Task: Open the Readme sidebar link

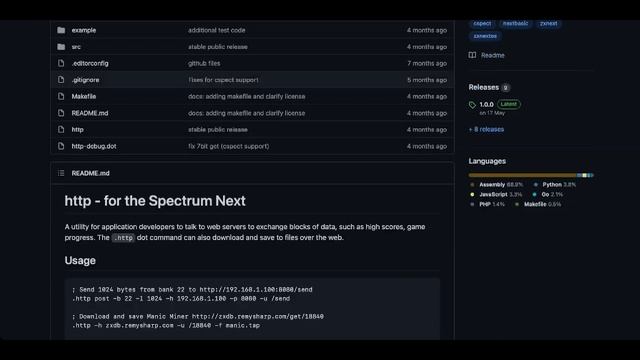Action: click(493, 55)
